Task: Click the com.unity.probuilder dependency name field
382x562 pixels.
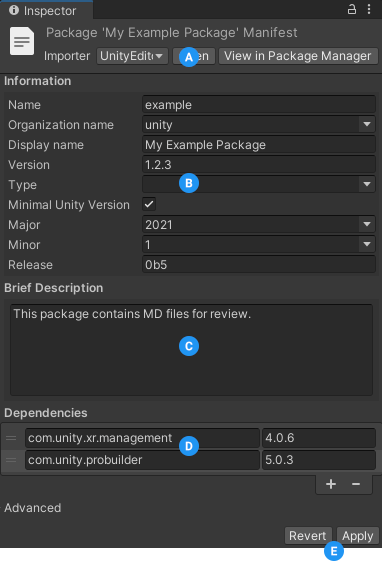Action: tap(142, 460)
